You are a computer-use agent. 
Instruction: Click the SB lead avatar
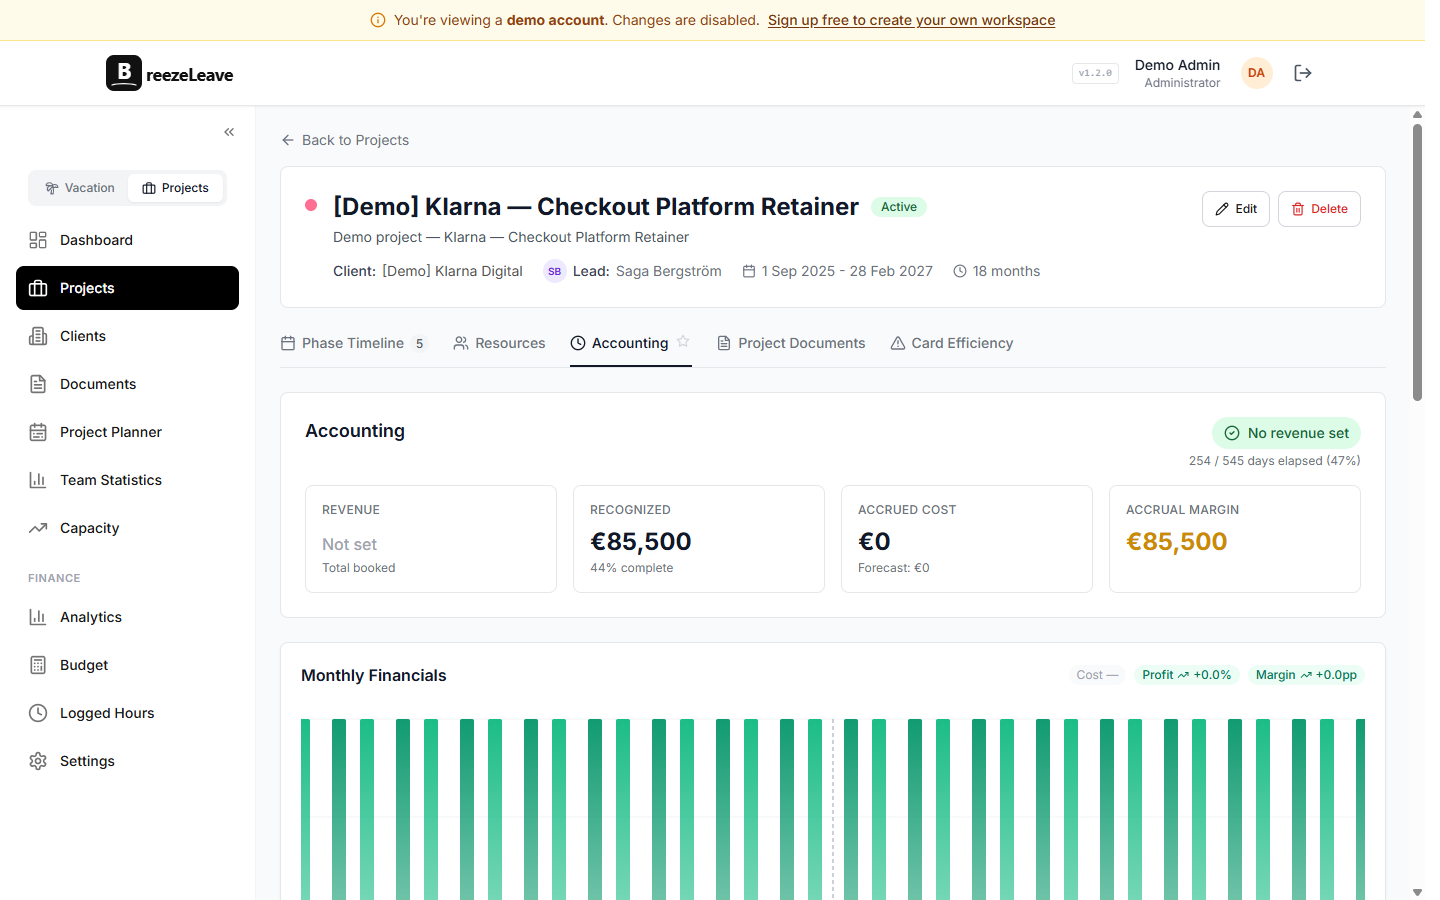click(555, 271)
